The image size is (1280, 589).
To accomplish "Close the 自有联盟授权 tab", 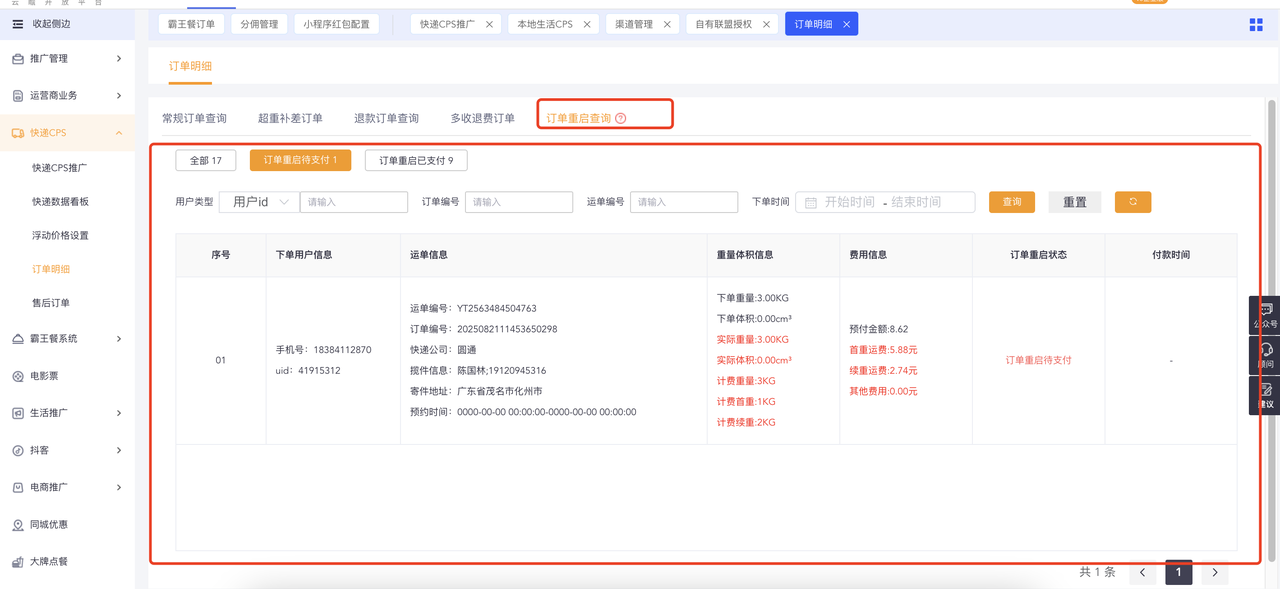I will pyautogui.click(x=766, y=25).
